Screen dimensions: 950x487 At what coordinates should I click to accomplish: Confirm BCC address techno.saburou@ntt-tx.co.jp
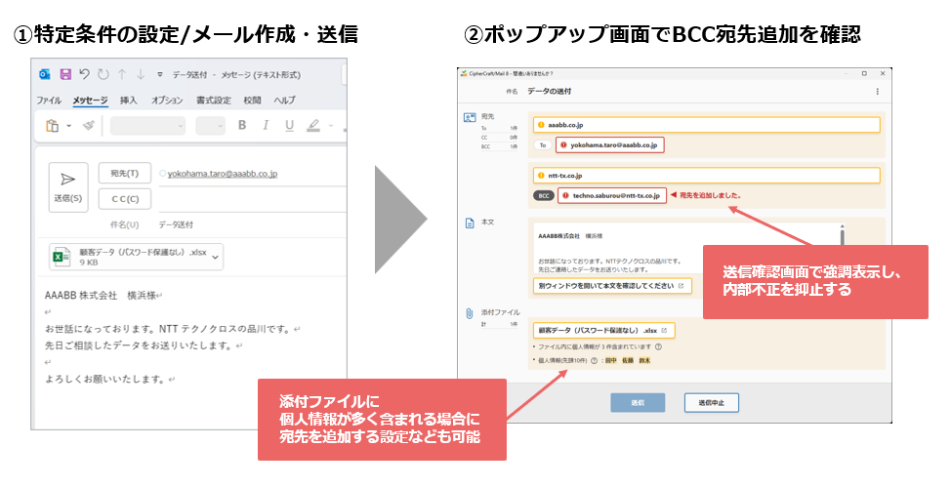611,196
